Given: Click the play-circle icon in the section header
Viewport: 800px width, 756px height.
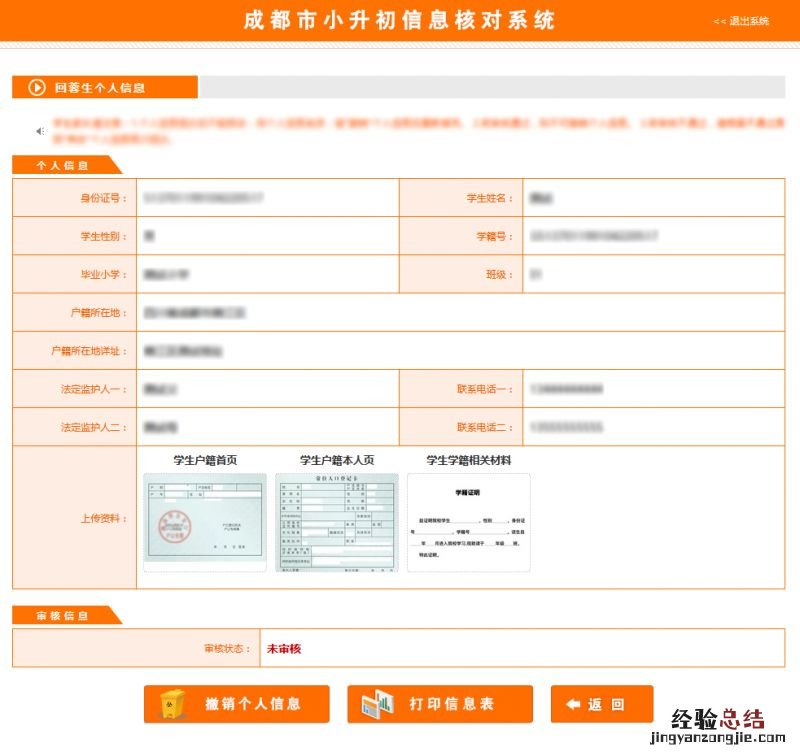Looking at the screenshot, I should (x=38, y=87).
